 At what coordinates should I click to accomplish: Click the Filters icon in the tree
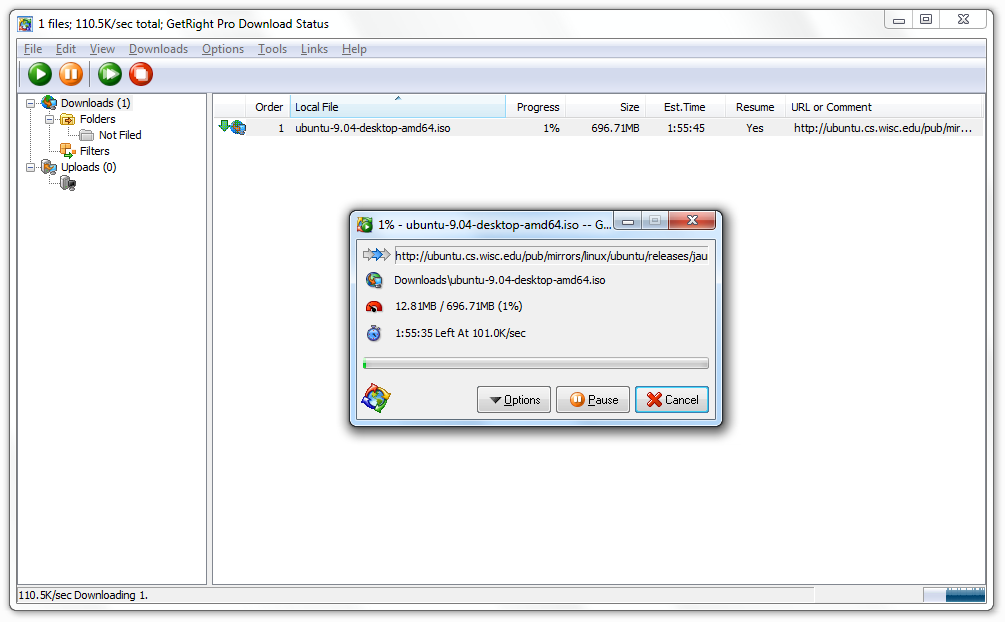[67, 151]
